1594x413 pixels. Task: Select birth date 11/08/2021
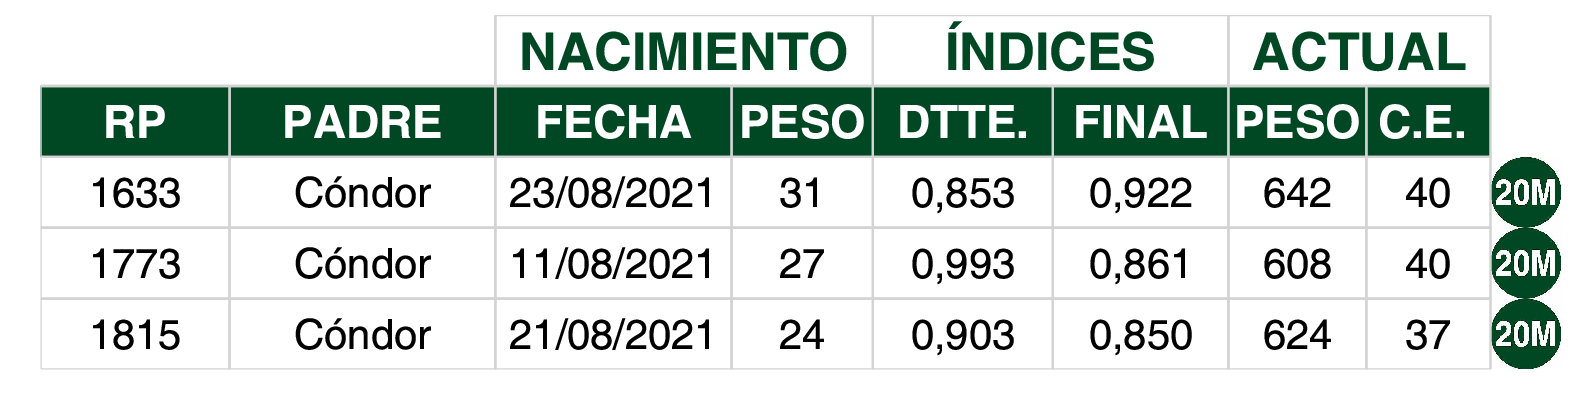point(612,264)
